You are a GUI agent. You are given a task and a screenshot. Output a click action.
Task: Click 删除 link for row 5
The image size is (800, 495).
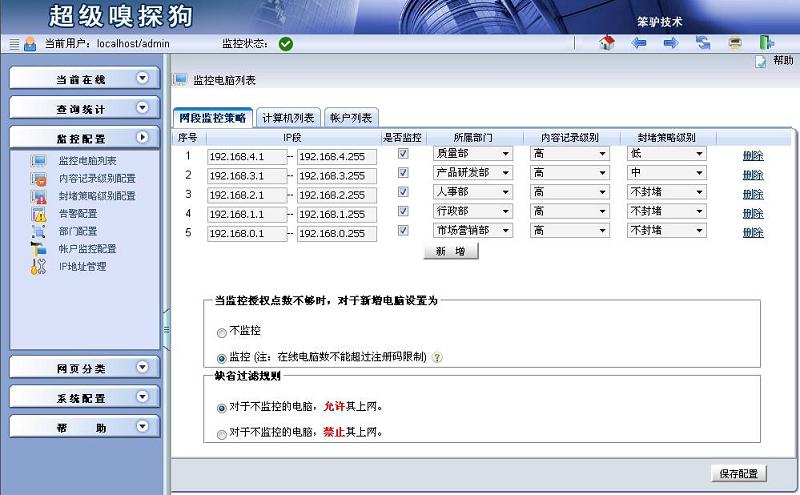point(752,232)
